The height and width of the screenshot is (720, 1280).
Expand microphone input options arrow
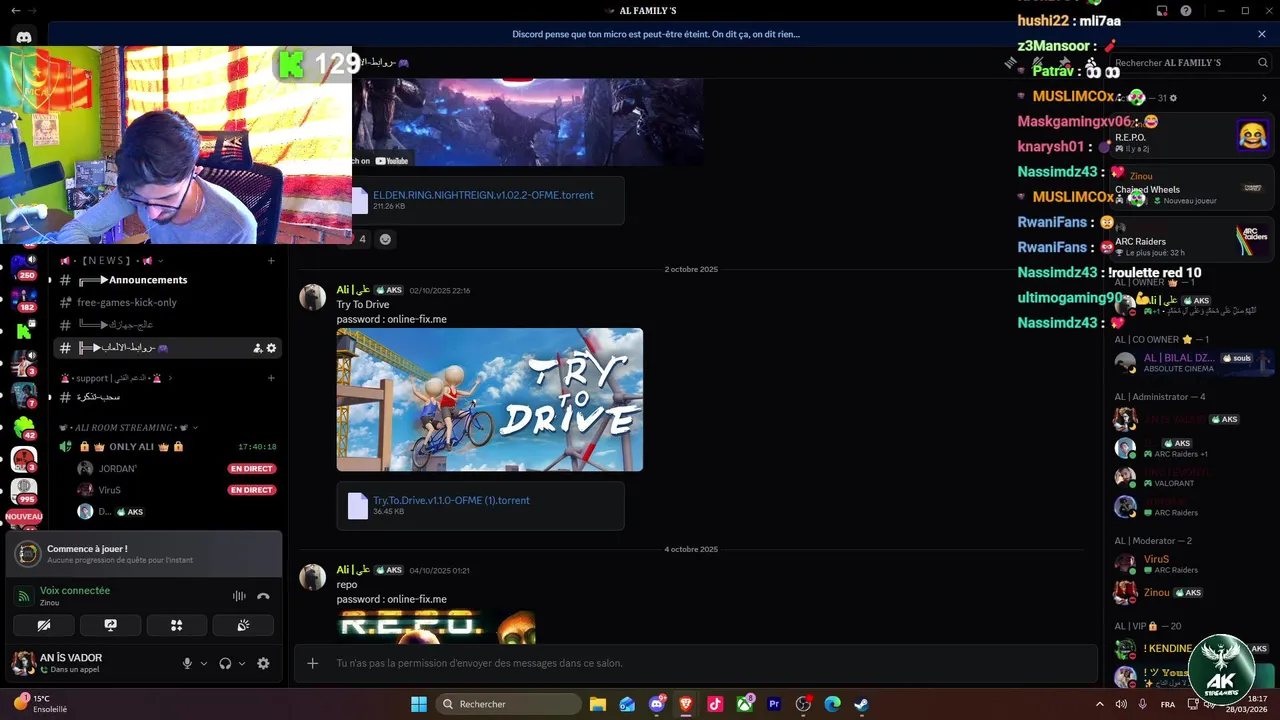click(x=204, y=663)
